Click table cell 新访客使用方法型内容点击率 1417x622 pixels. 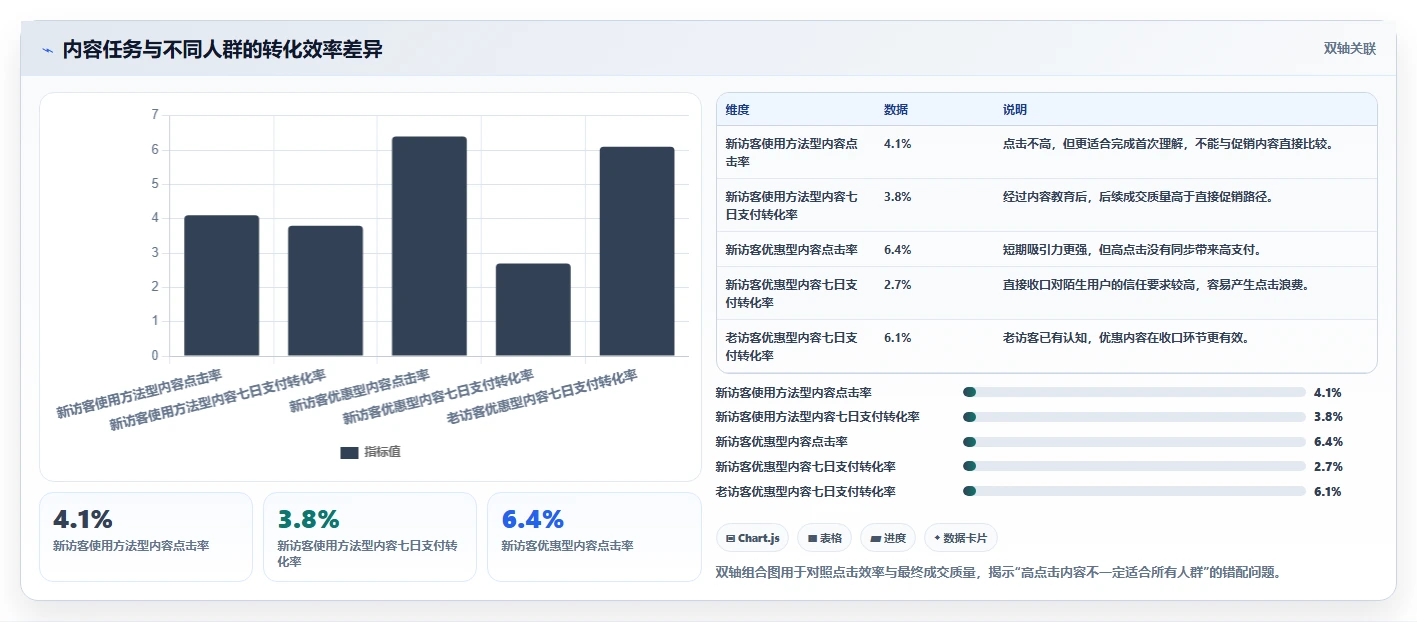[x=792, y=152]
